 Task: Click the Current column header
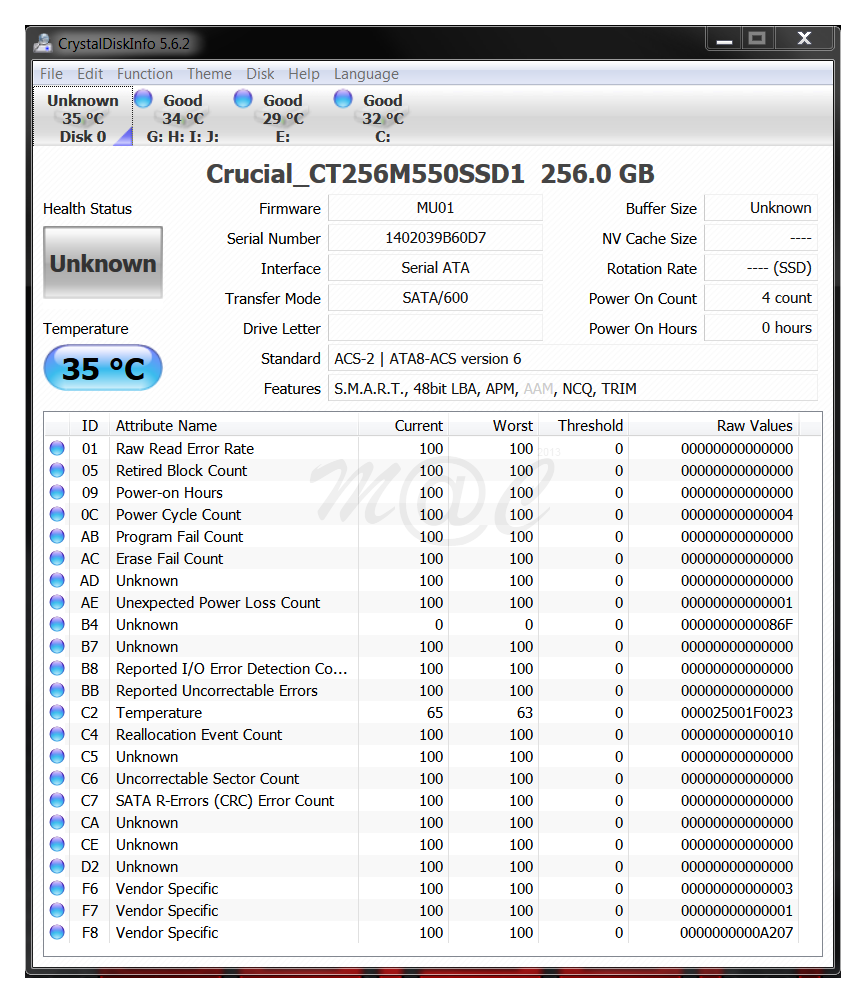(x=403, y=425)
